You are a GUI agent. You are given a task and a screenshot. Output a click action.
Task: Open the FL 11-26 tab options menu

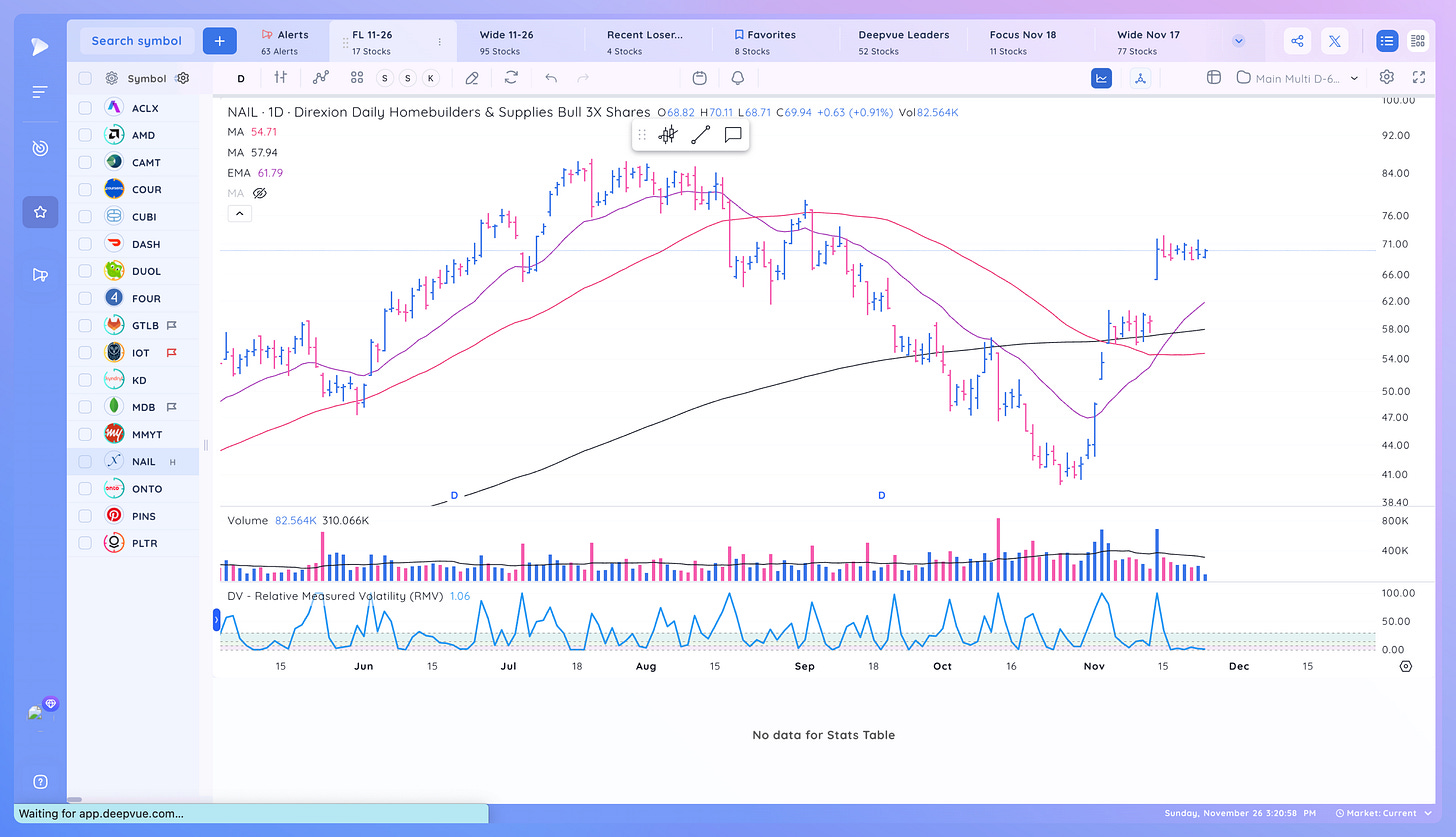coord(439,42)
